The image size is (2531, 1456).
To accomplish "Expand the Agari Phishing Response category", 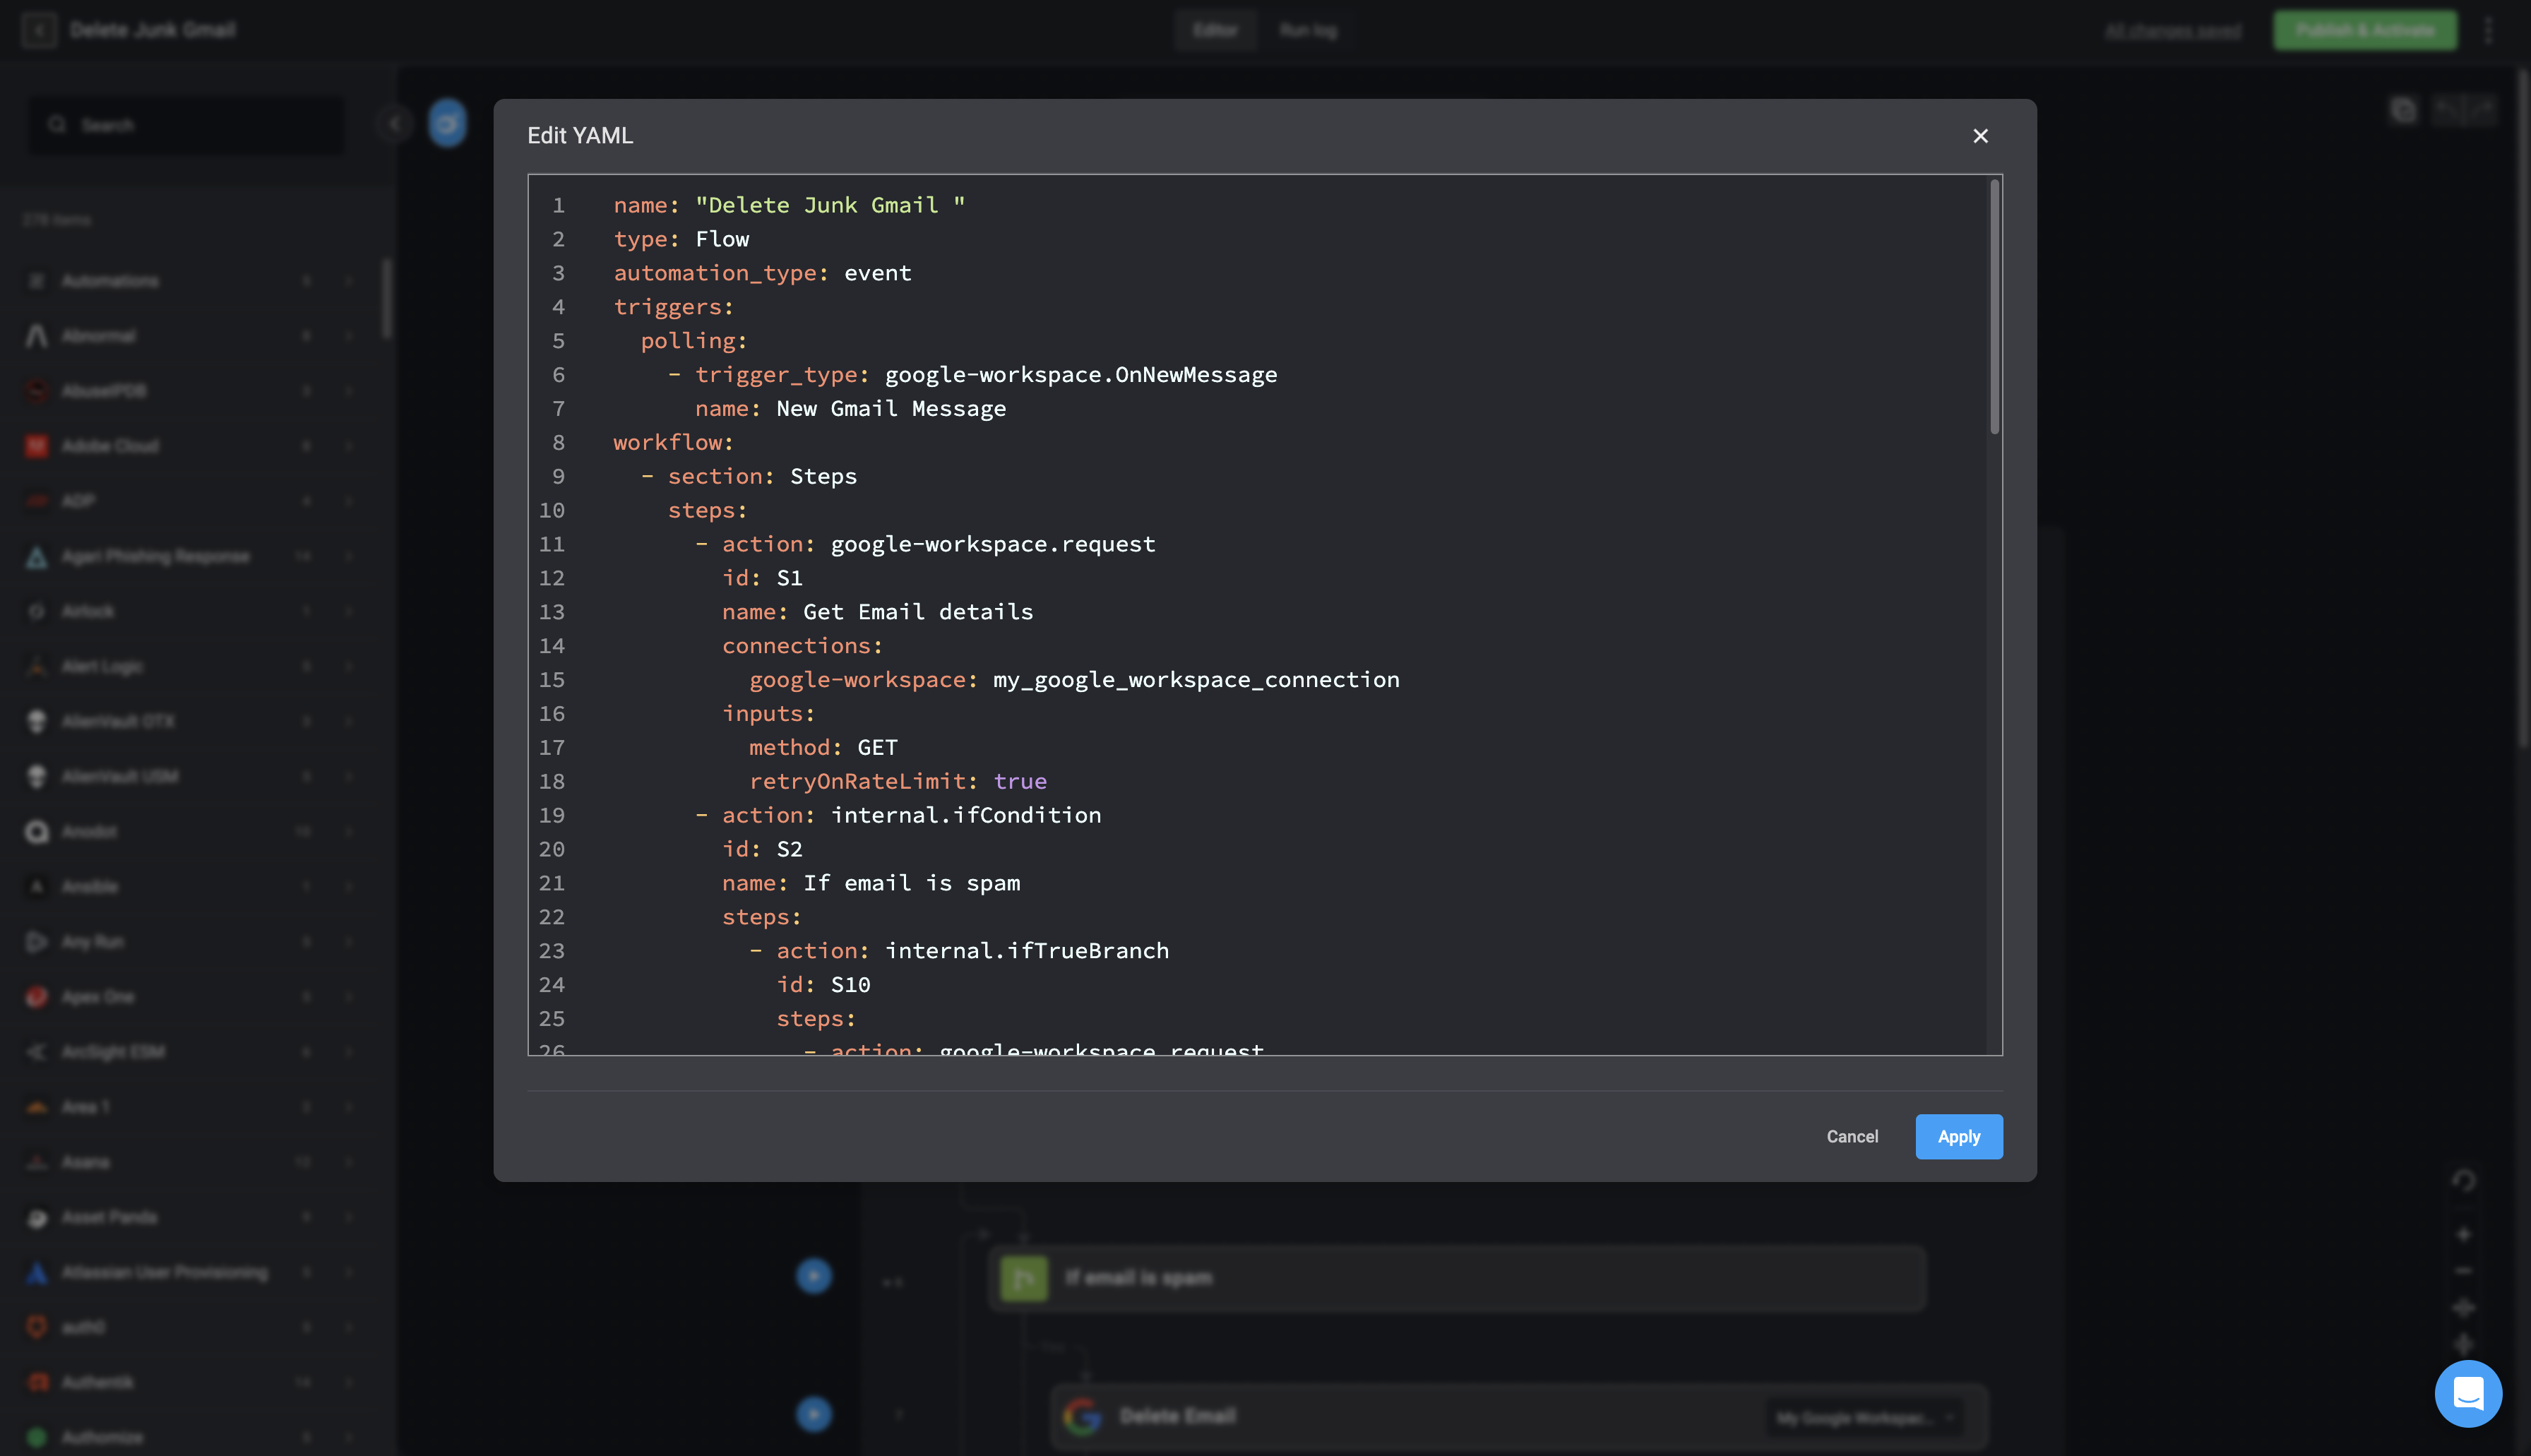I will [x=349, y=556].
